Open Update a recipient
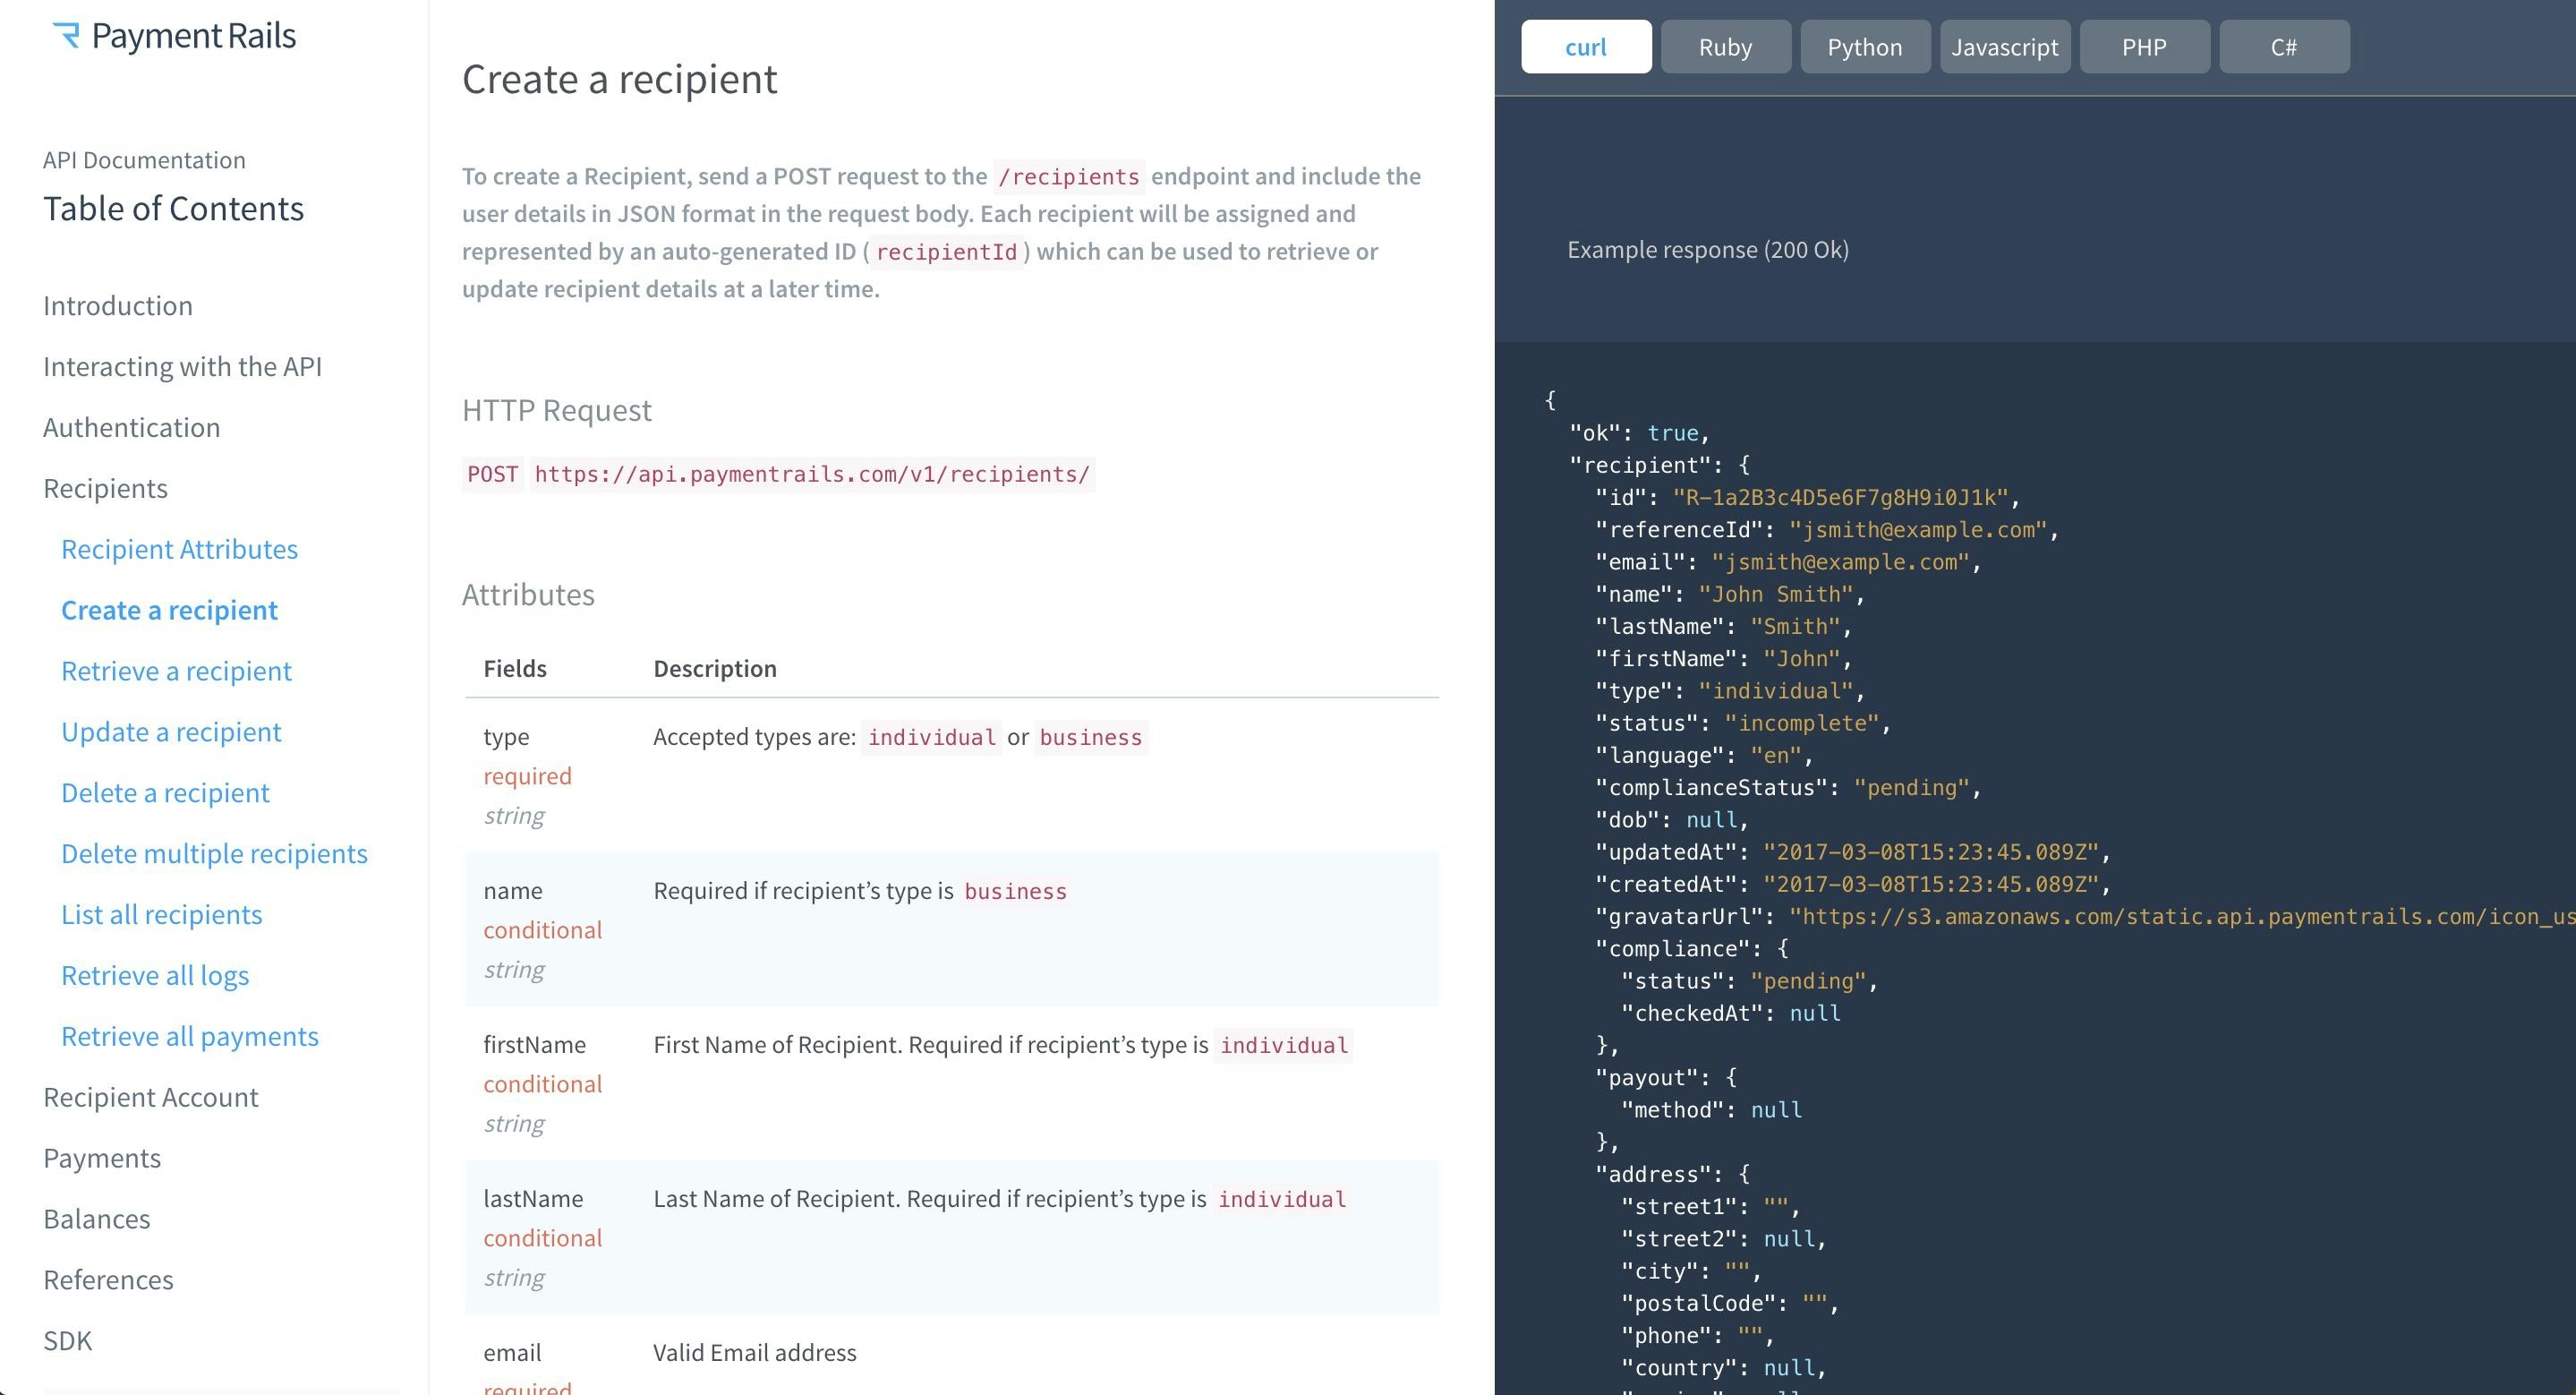The height and width of the screenshot is (1395, 2576). pos(171,731)
